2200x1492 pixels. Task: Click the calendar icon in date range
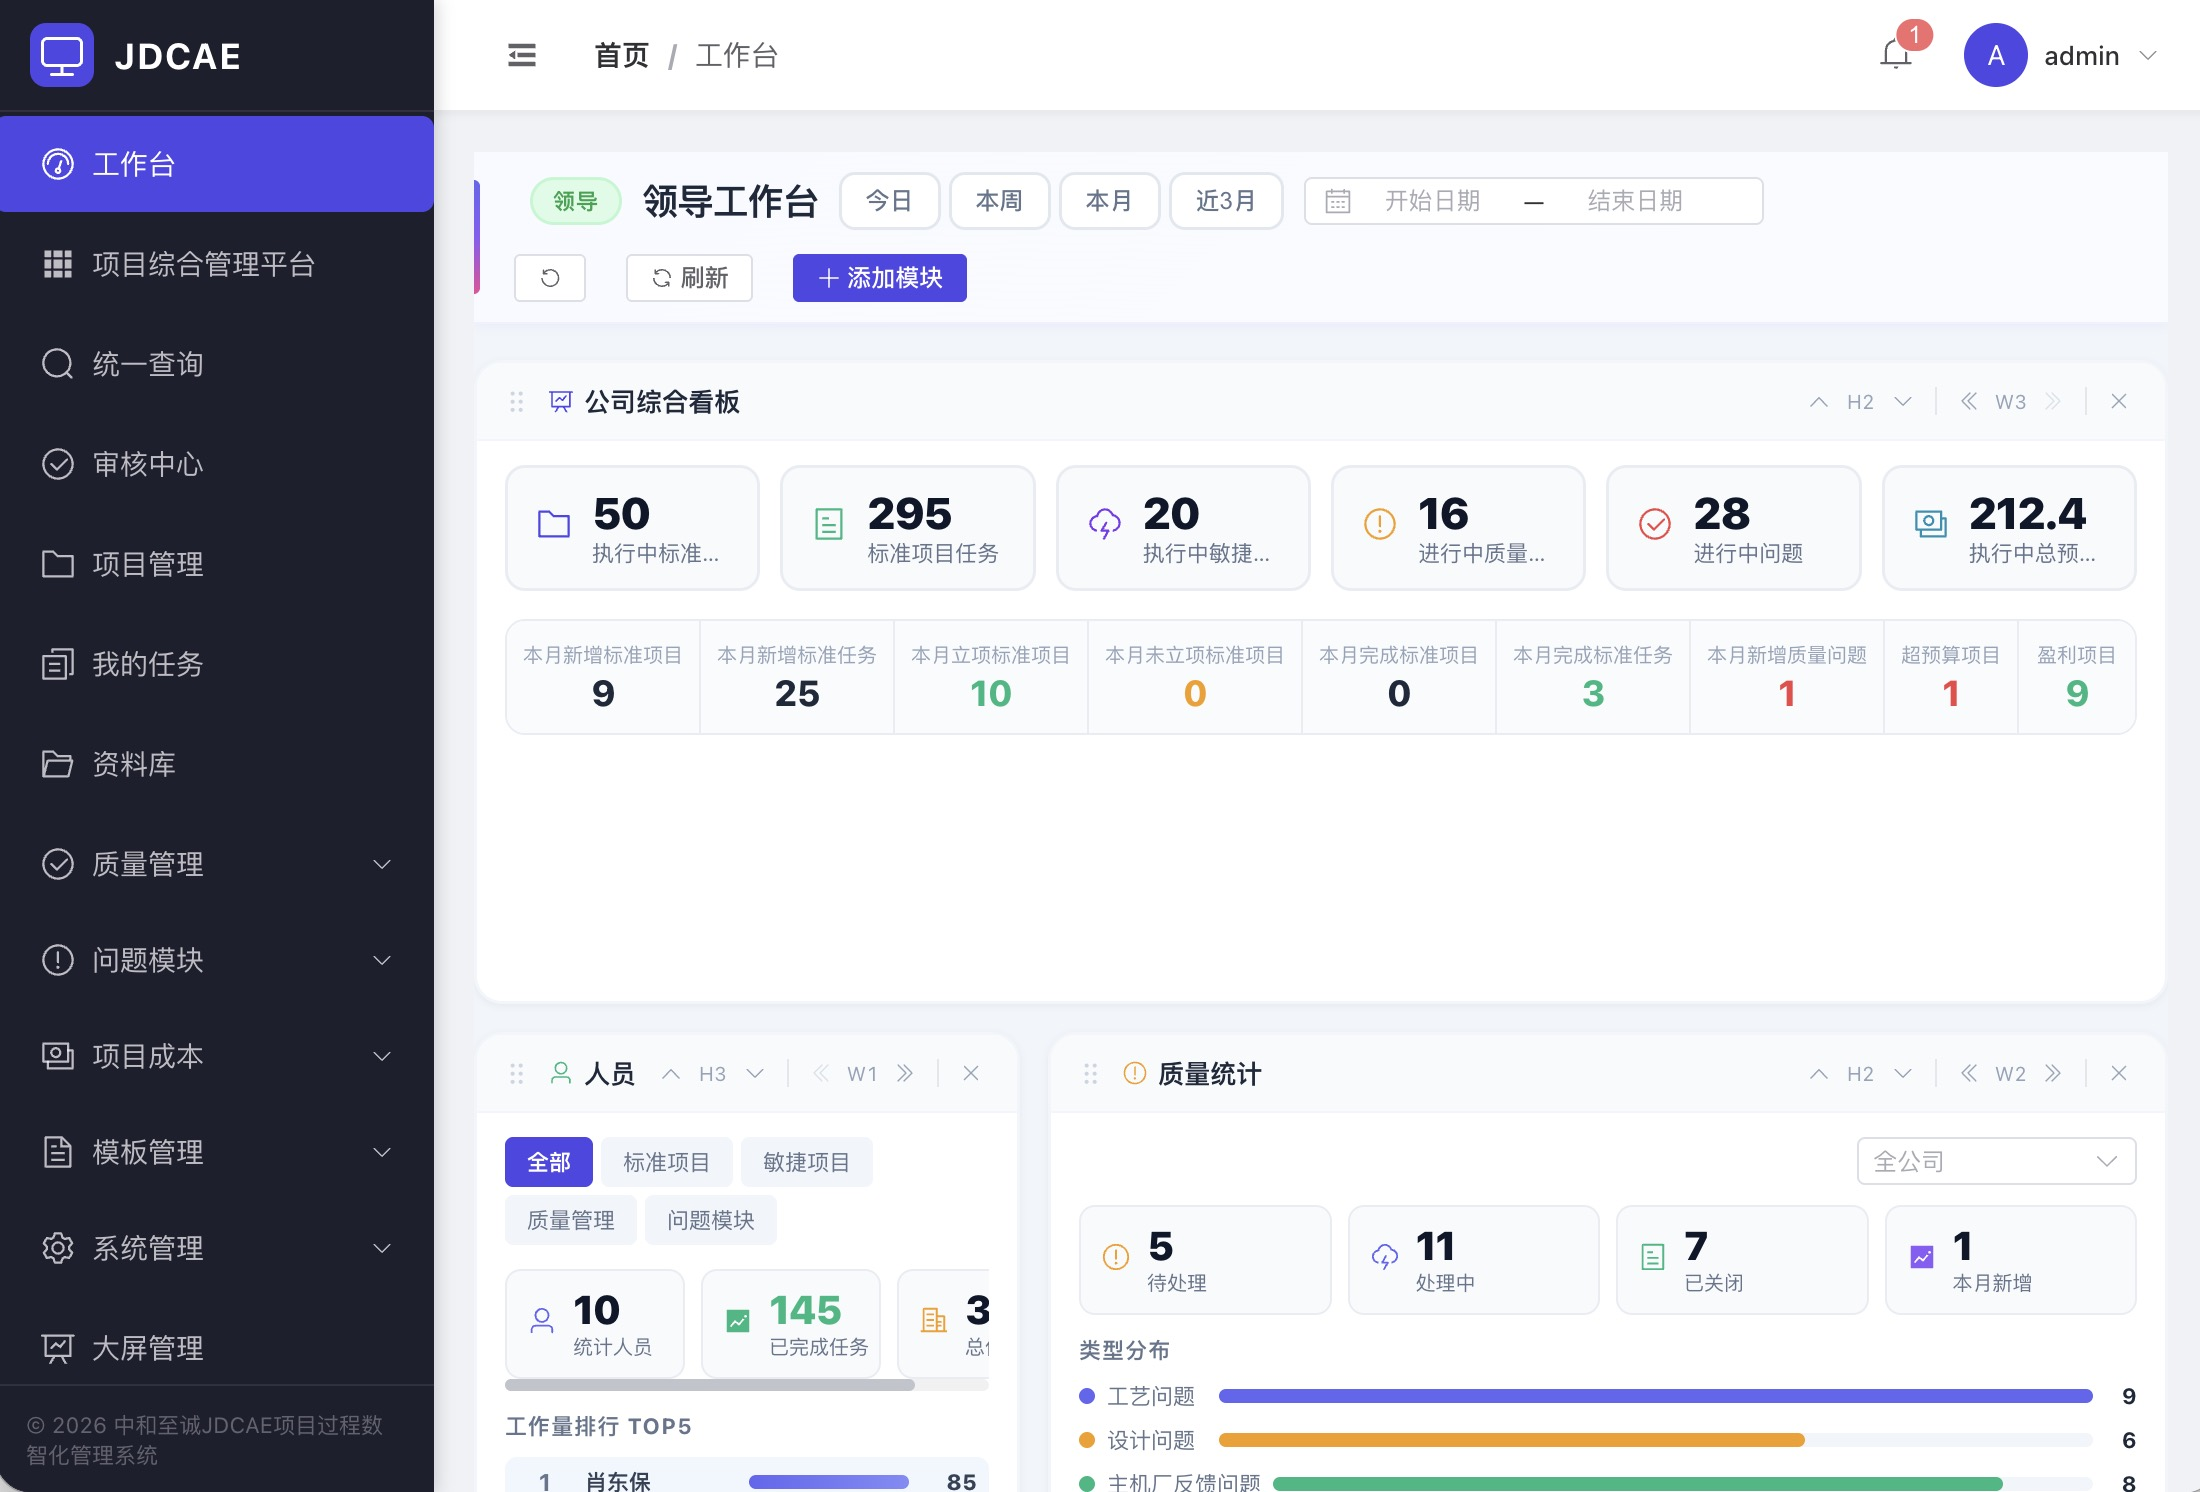click(1338, 201)
